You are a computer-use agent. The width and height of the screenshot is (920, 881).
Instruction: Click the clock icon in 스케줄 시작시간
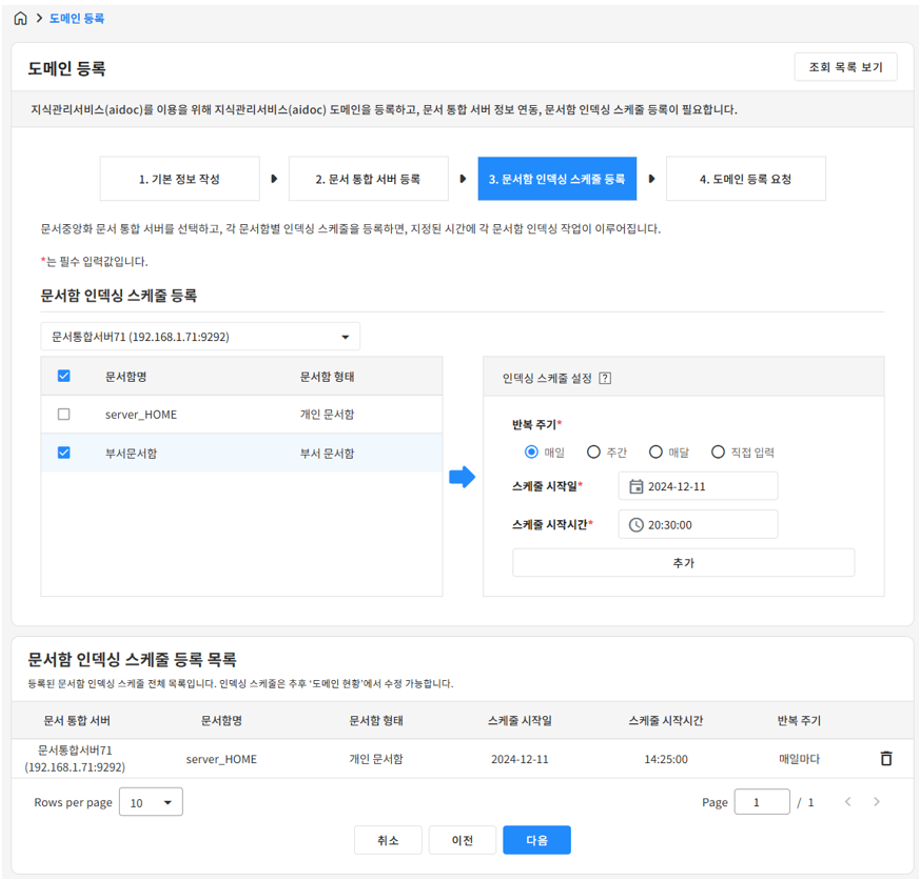(636, 525)
